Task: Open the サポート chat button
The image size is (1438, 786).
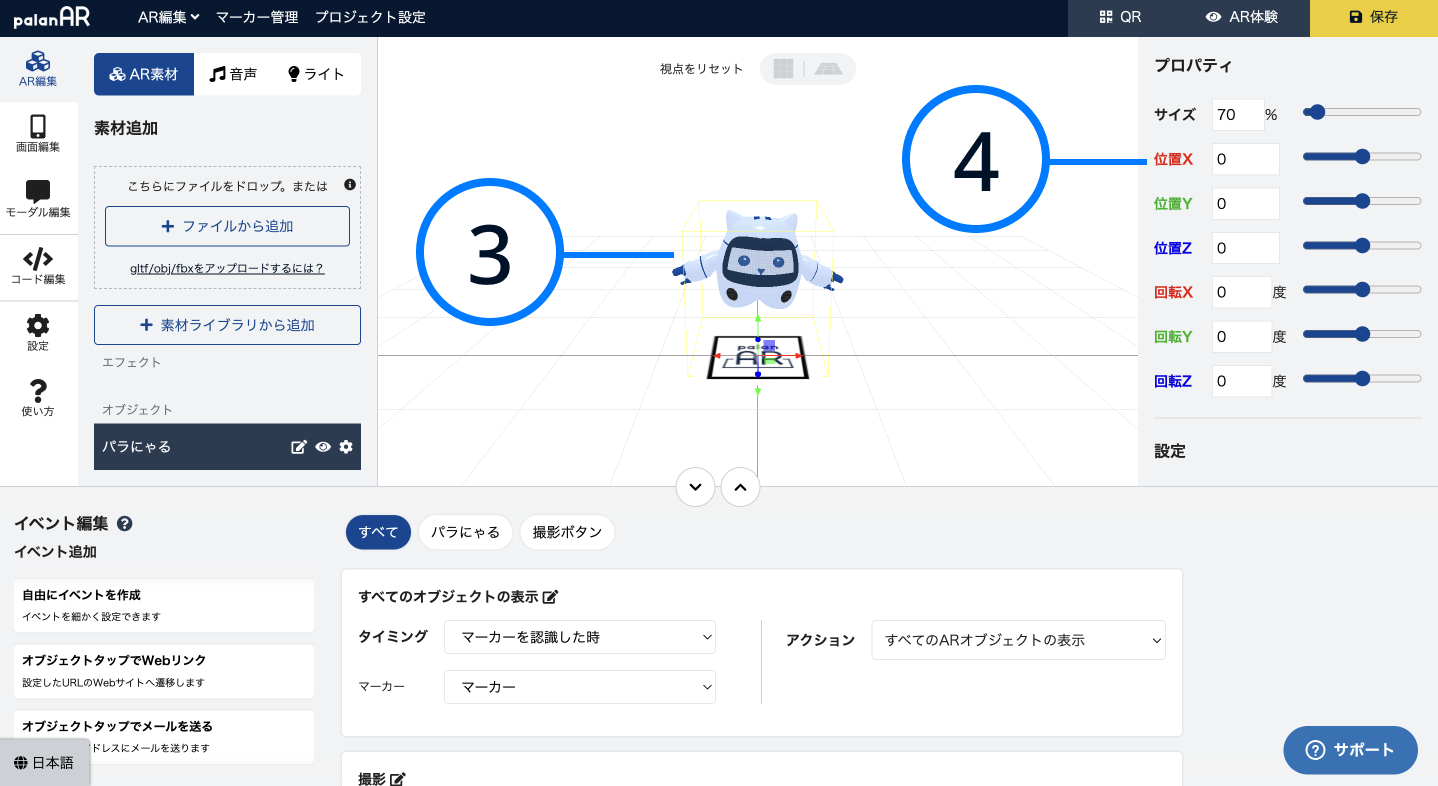Action: click(x=1350, y=750)
